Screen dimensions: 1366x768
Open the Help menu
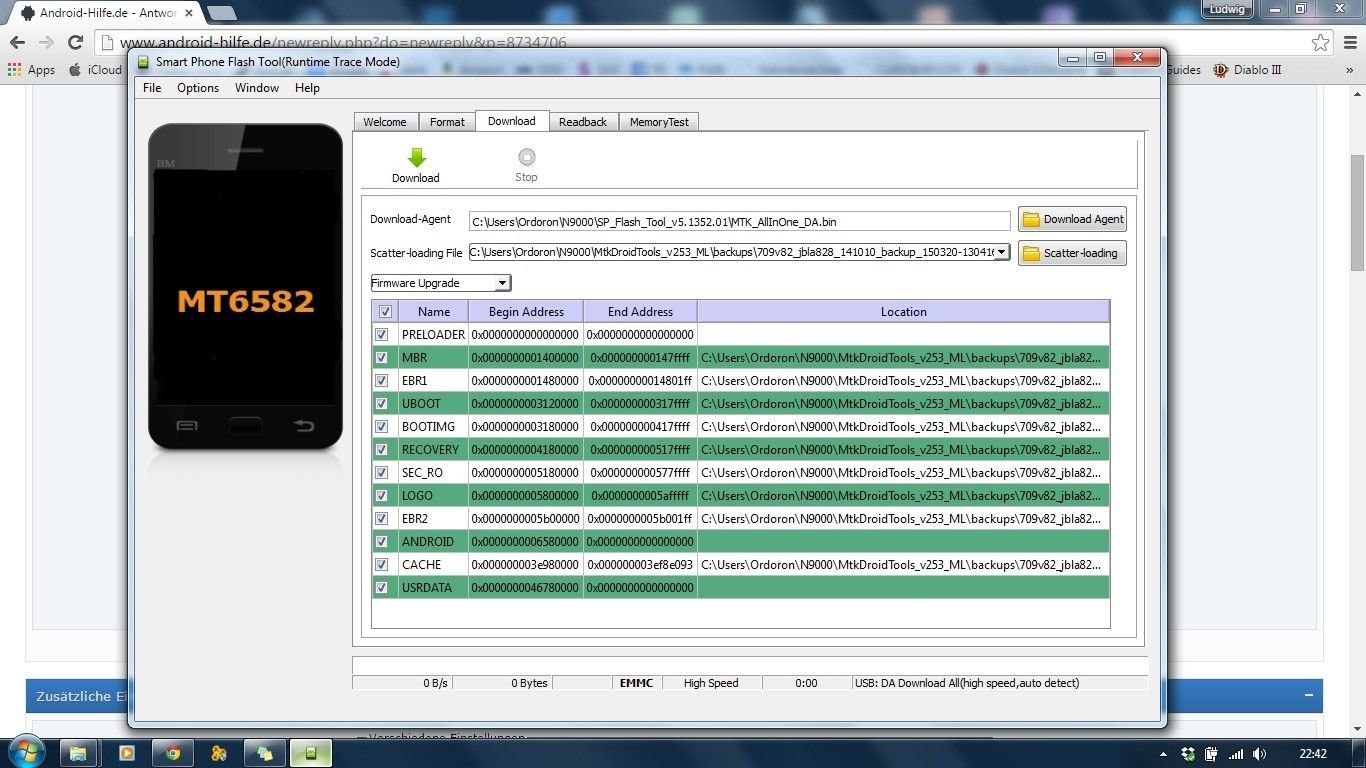(307, 88)
